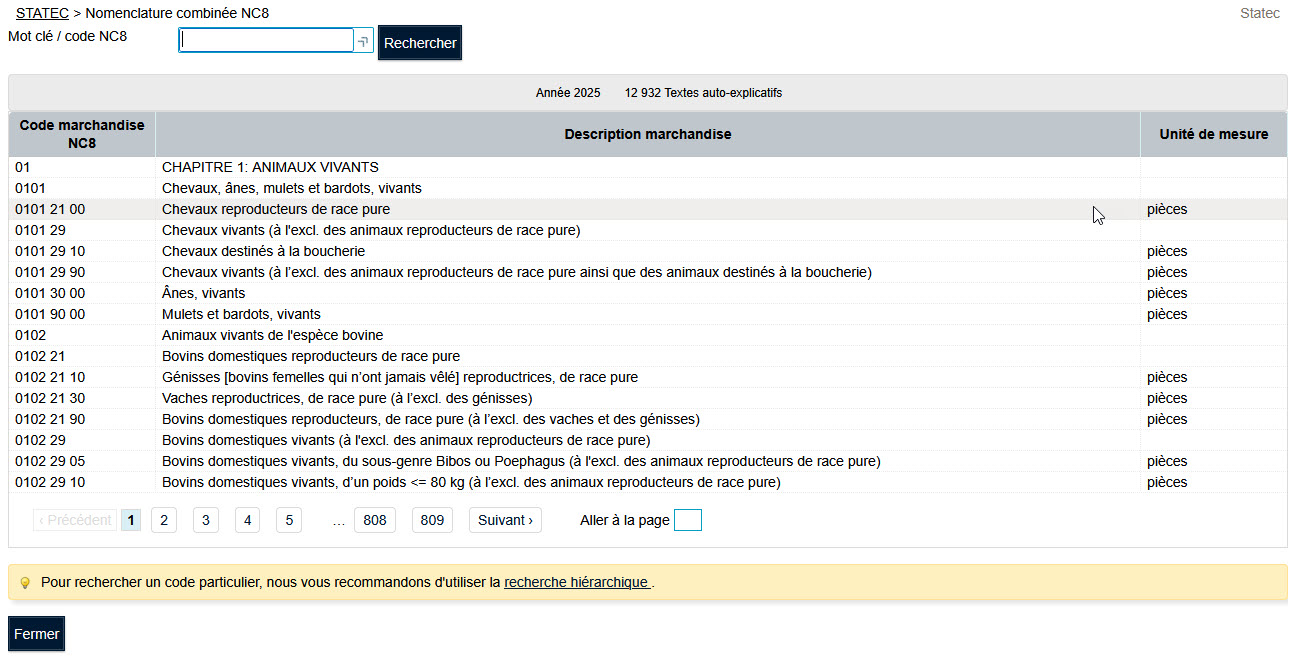Viewport: 1291px width, 660px height.
Task: Select the code 01 cell
Action: [x=82, y=167]
